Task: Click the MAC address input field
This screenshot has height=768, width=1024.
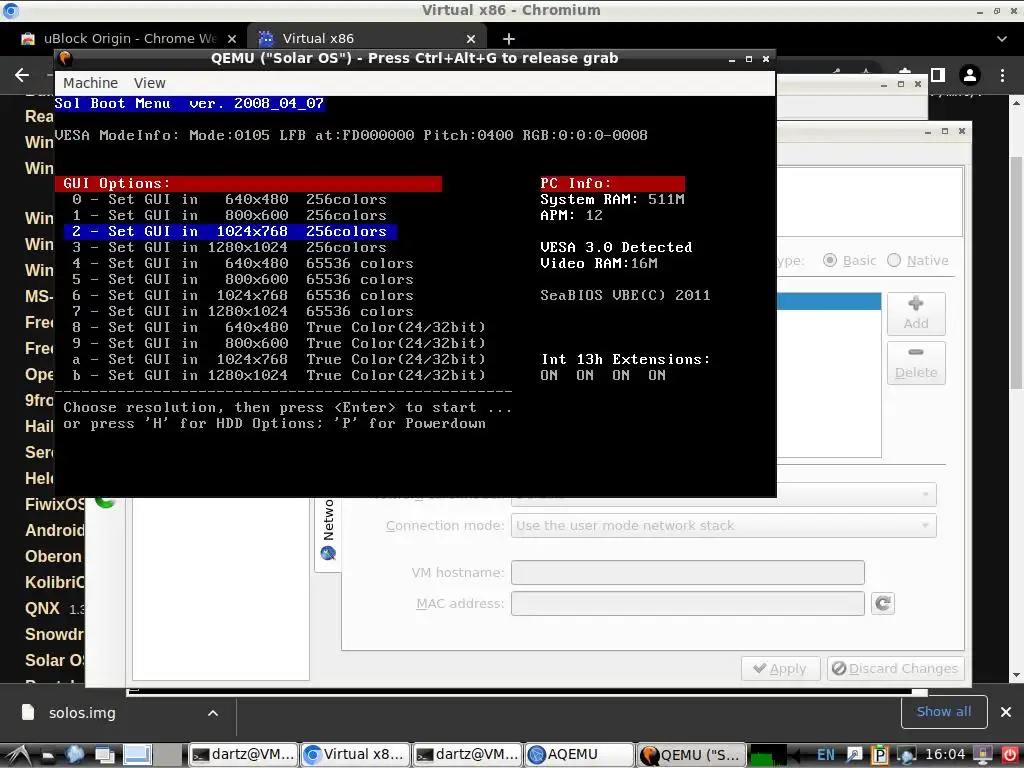Action: pos(687,603)
